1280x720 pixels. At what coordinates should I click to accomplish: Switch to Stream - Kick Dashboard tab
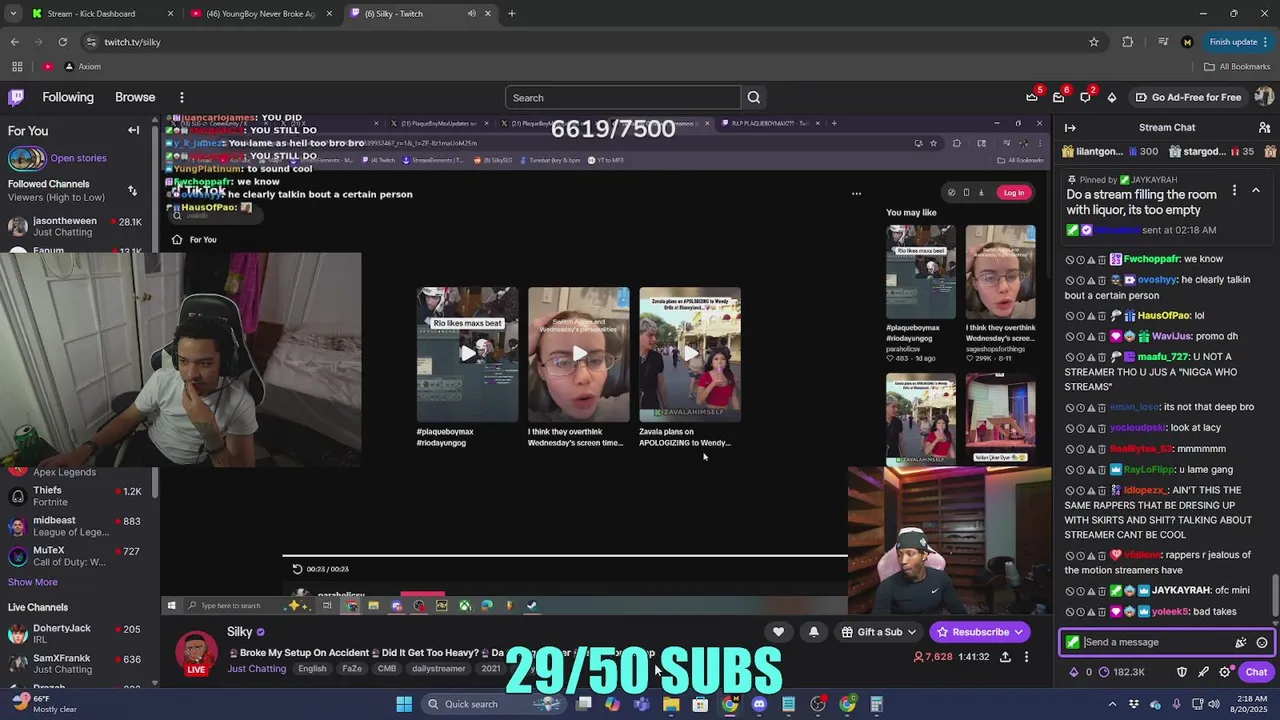pos(102,13)
